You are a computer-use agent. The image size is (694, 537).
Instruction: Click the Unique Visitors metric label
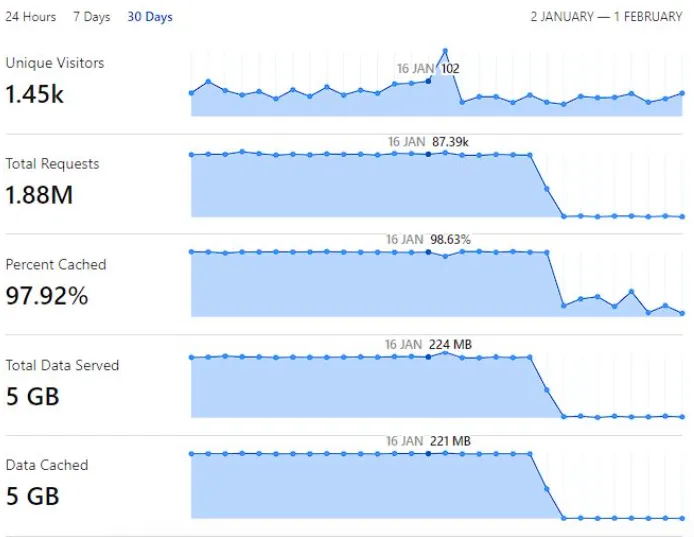click(x=54, y=63)
